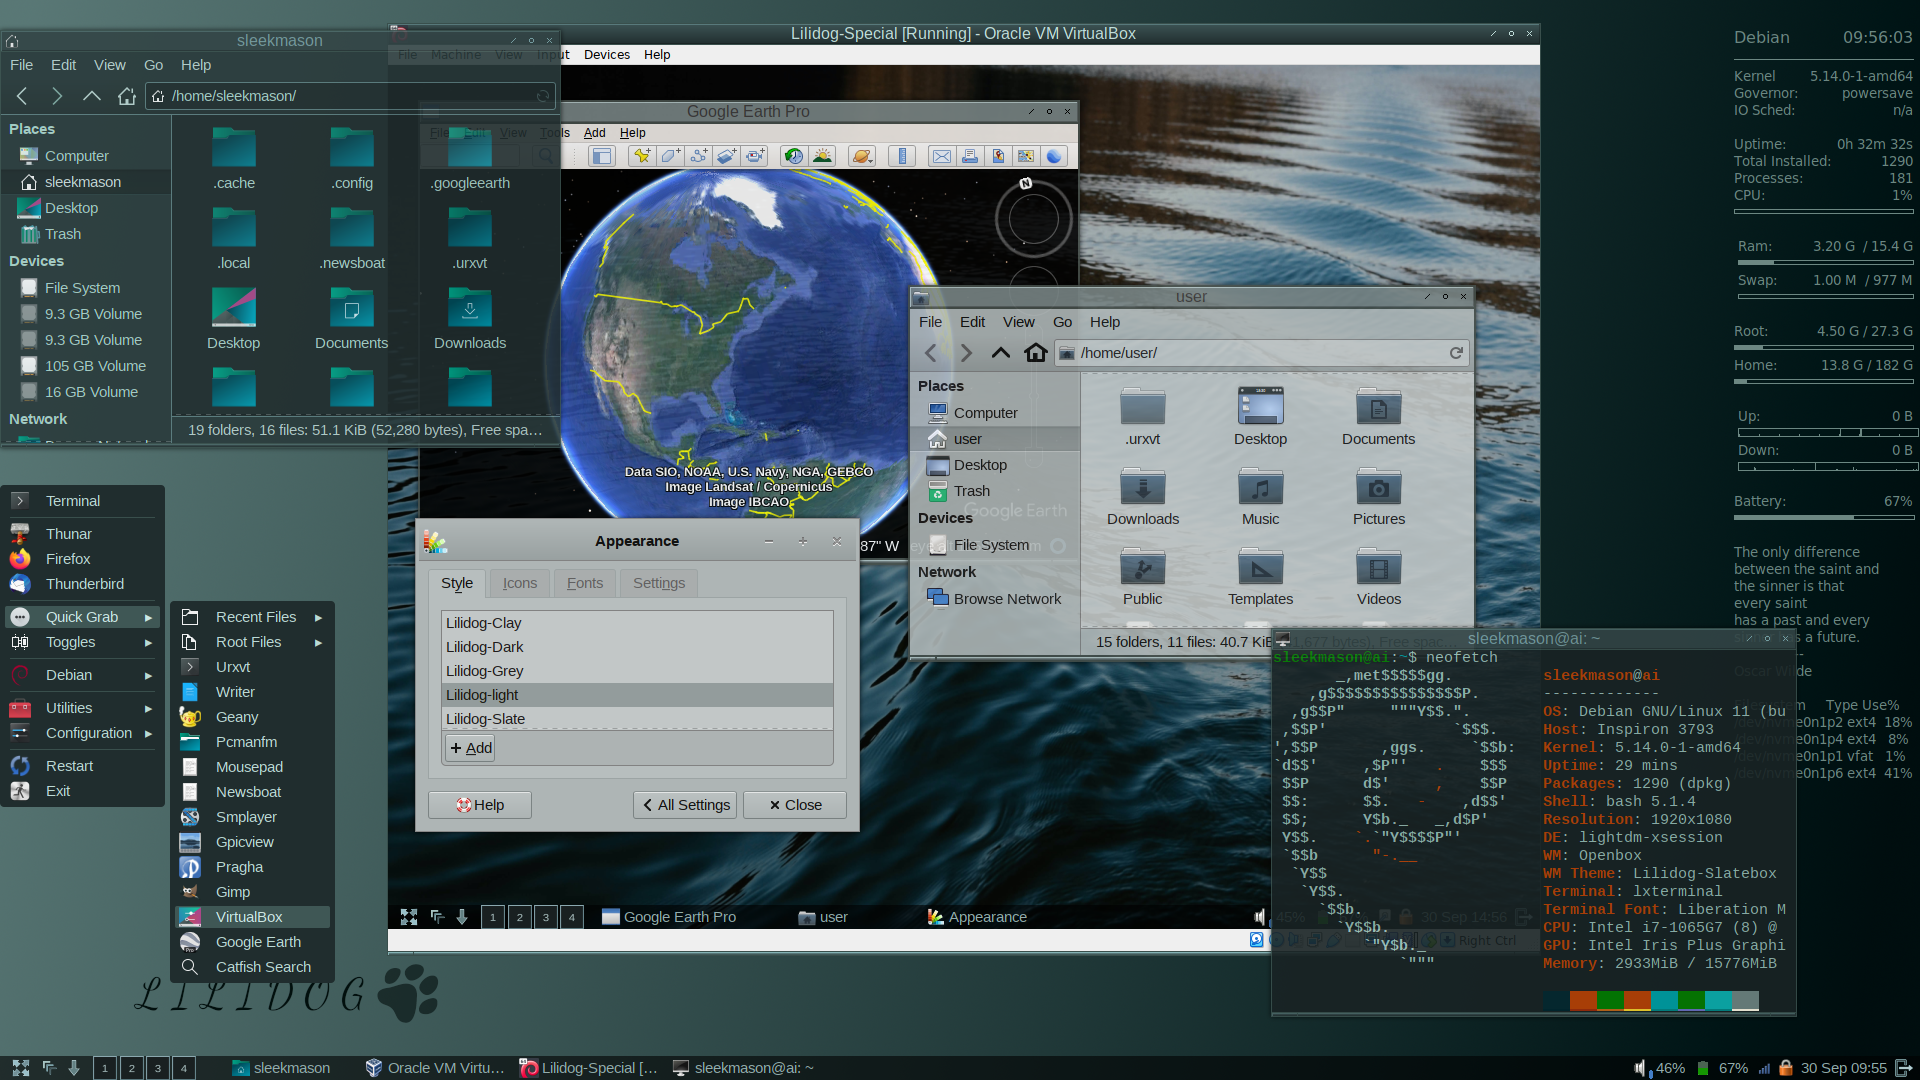This screenshot has height=1080, width=1920.
Task: Select Browse Network in user window sidebar
Action: [996, 599]
